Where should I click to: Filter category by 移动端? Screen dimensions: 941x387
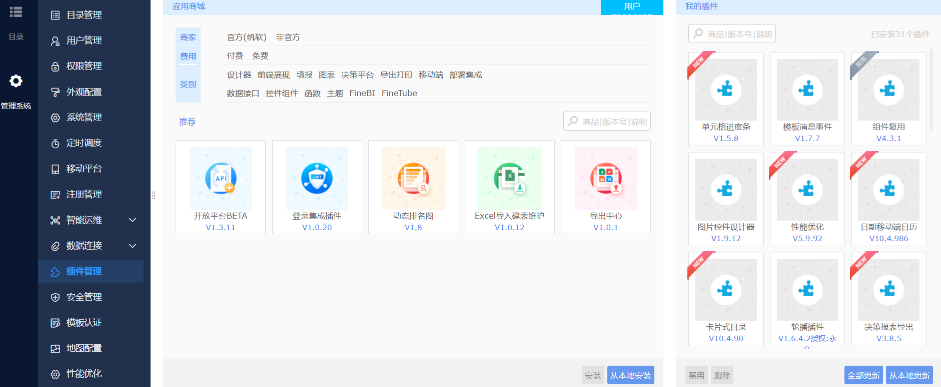tap(431, 75)
